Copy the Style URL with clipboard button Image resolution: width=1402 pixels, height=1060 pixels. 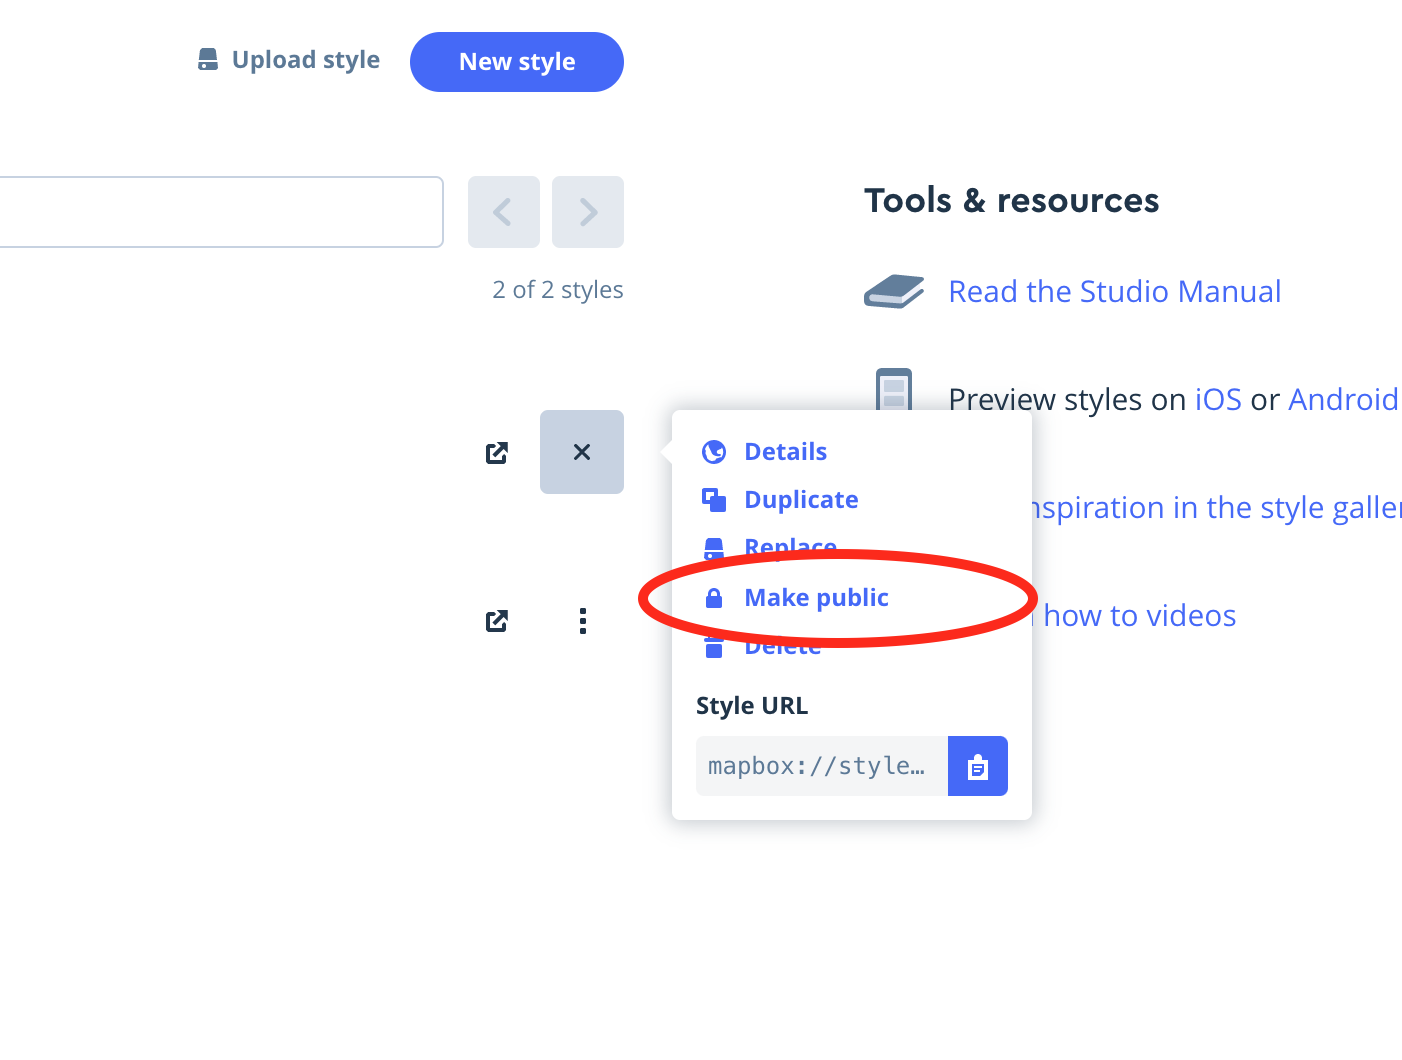click(x=977, y=767)
